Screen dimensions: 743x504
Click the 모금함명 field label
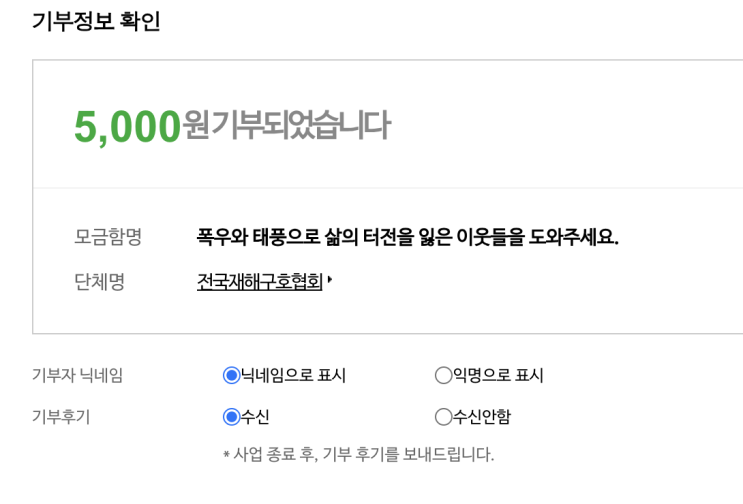pos(108,237)
